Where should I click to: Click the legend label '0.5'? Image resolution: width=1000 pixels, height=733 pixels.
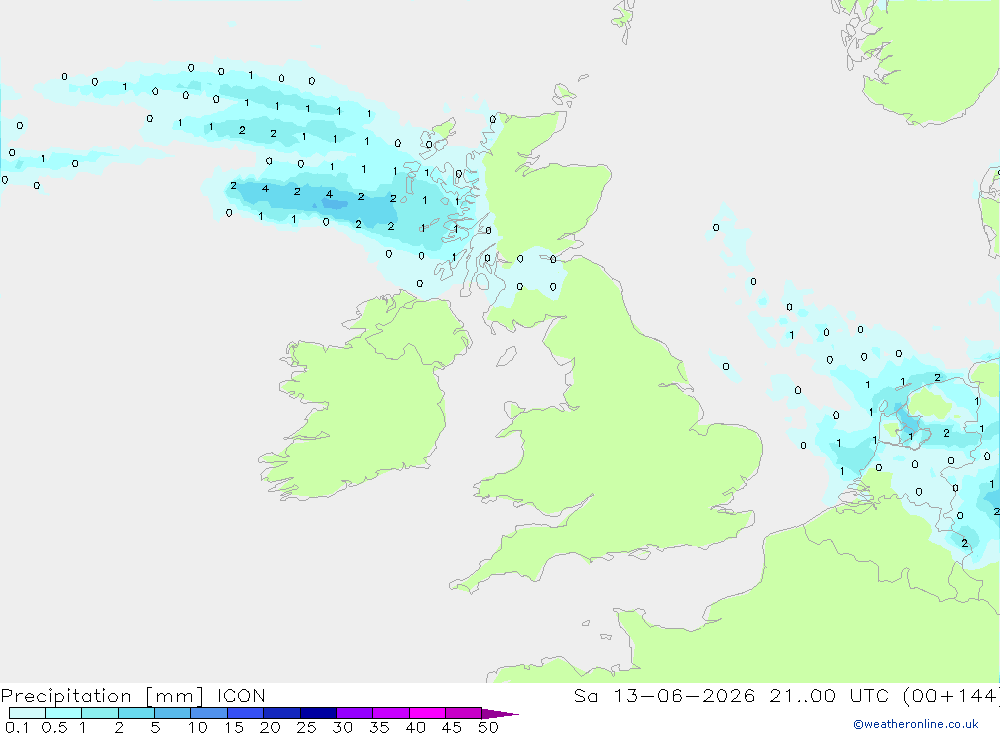[54, 727]
